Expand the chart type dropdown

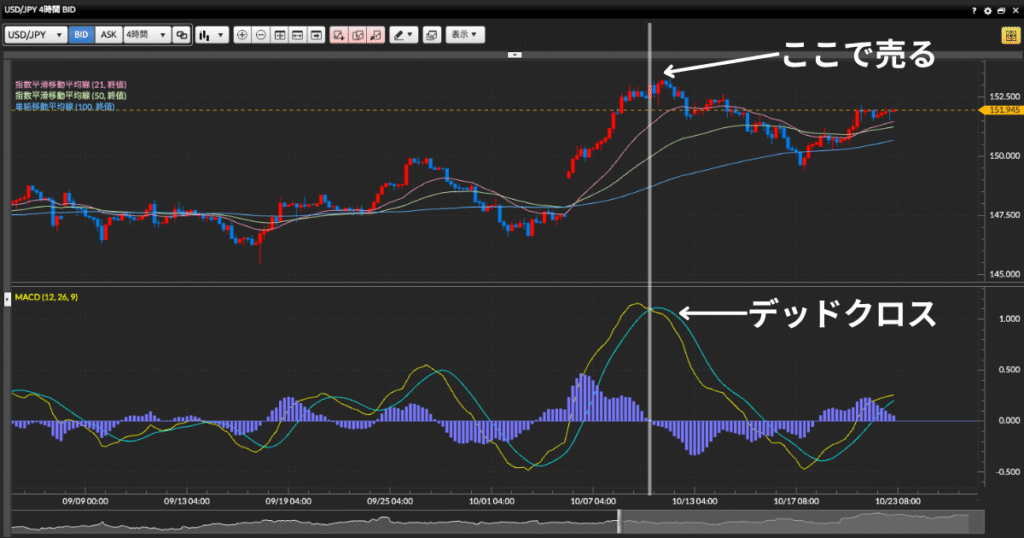pos(212,34)
